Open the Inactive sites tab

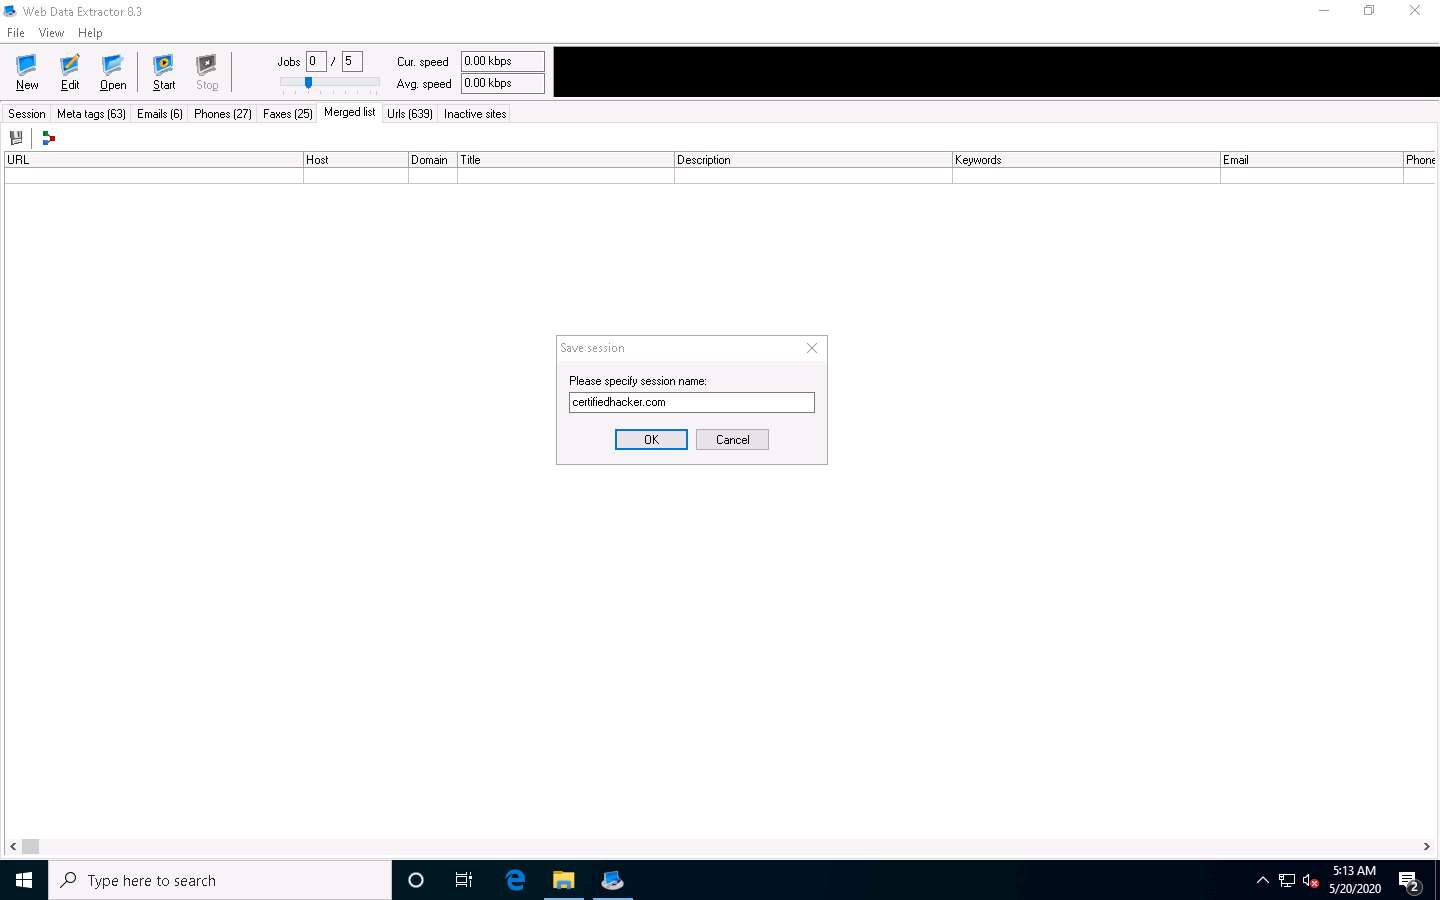point(475,114)
